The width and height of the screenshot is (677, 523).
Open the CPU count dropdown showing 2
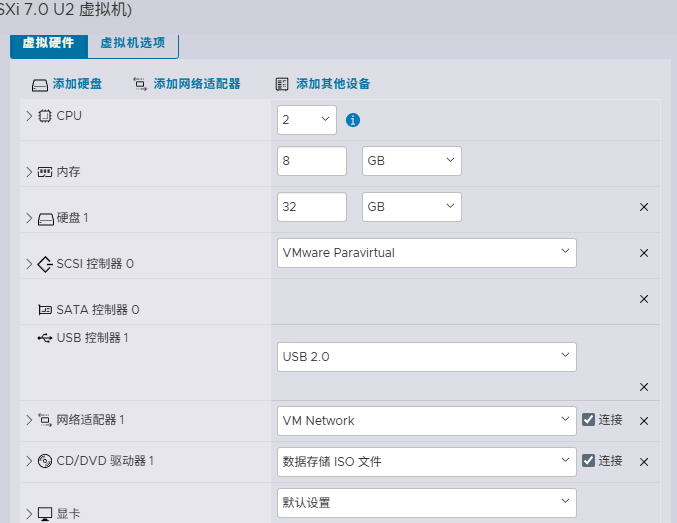[x=307, y=120]
